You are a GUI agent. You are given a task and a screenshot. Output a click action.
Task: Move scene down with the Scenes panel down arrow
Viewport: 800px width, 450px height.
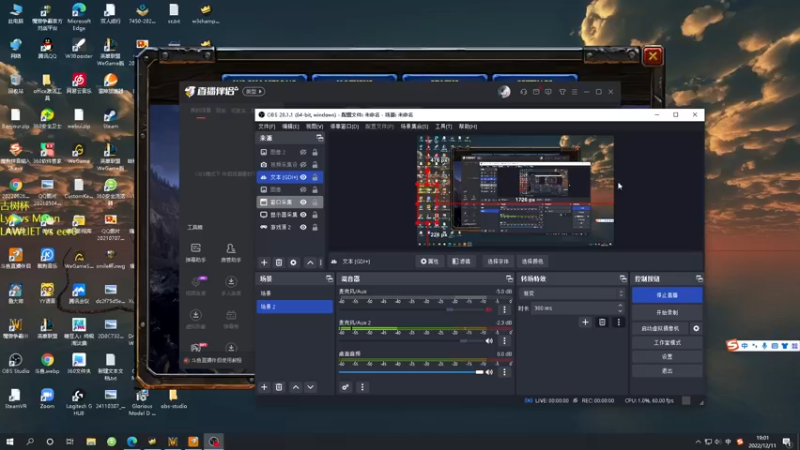[x=310, y=387]
